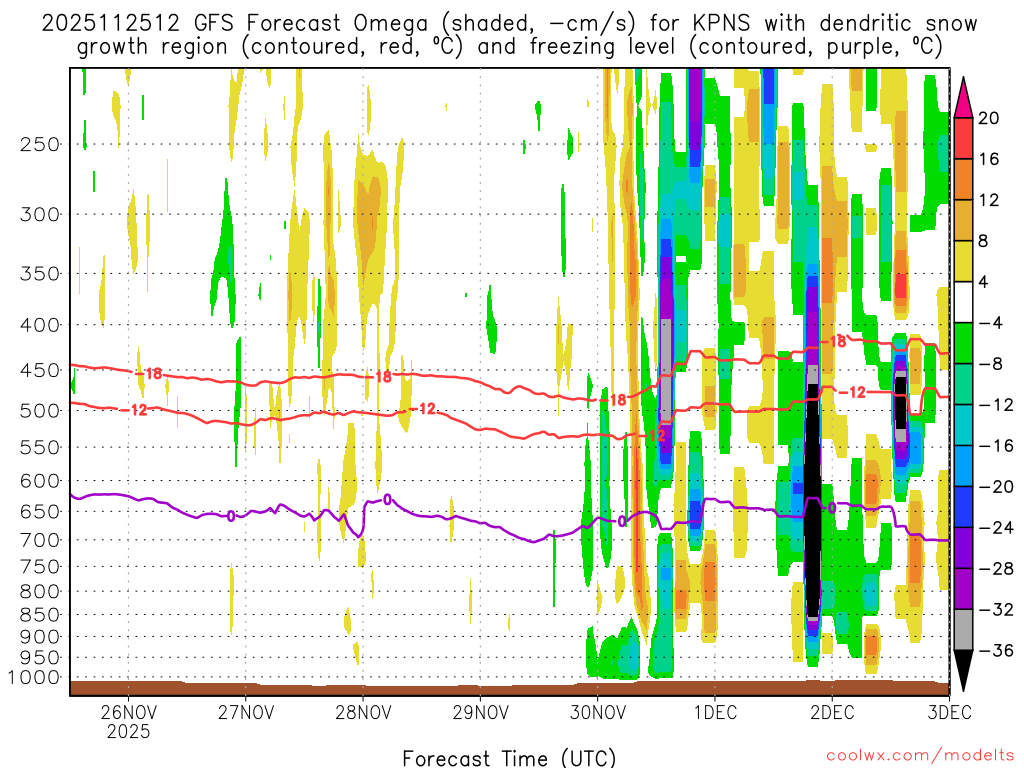
Task: Select the 1000 pressure level label
Action: [x=35, y=678]
